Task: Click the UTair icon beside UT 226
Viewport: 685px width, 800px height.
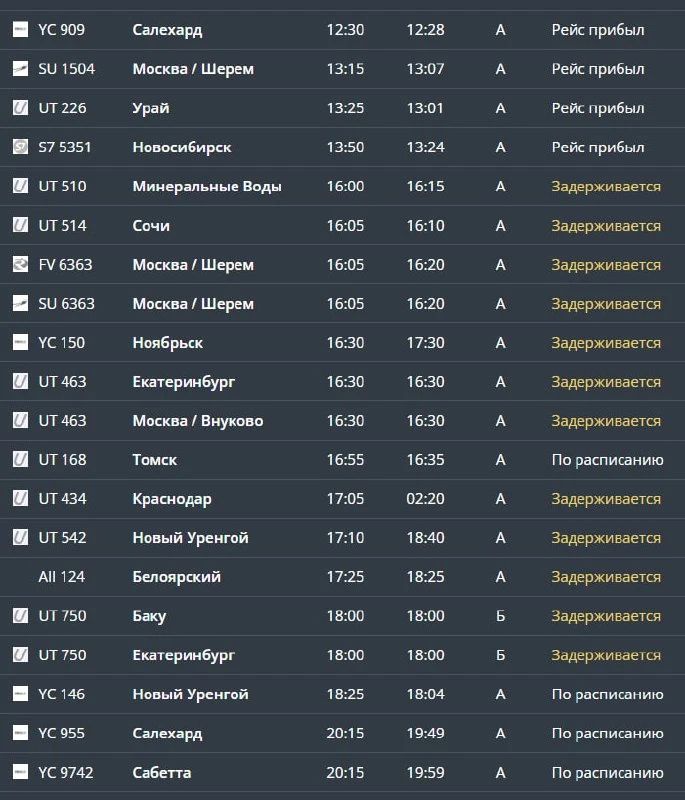Action: click(x=20, y=108)
